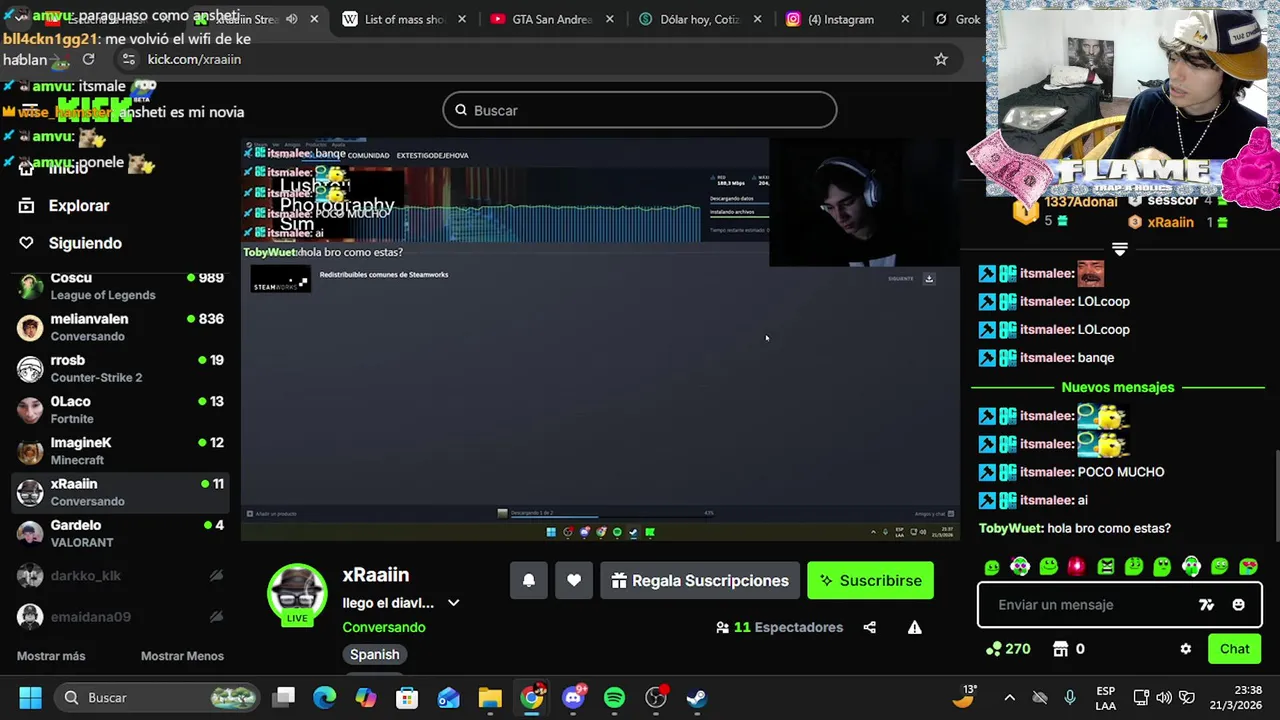Viewport: 1280px width, 720px height.
Task: Send message with the Chat button
Action: (1234, 649)
